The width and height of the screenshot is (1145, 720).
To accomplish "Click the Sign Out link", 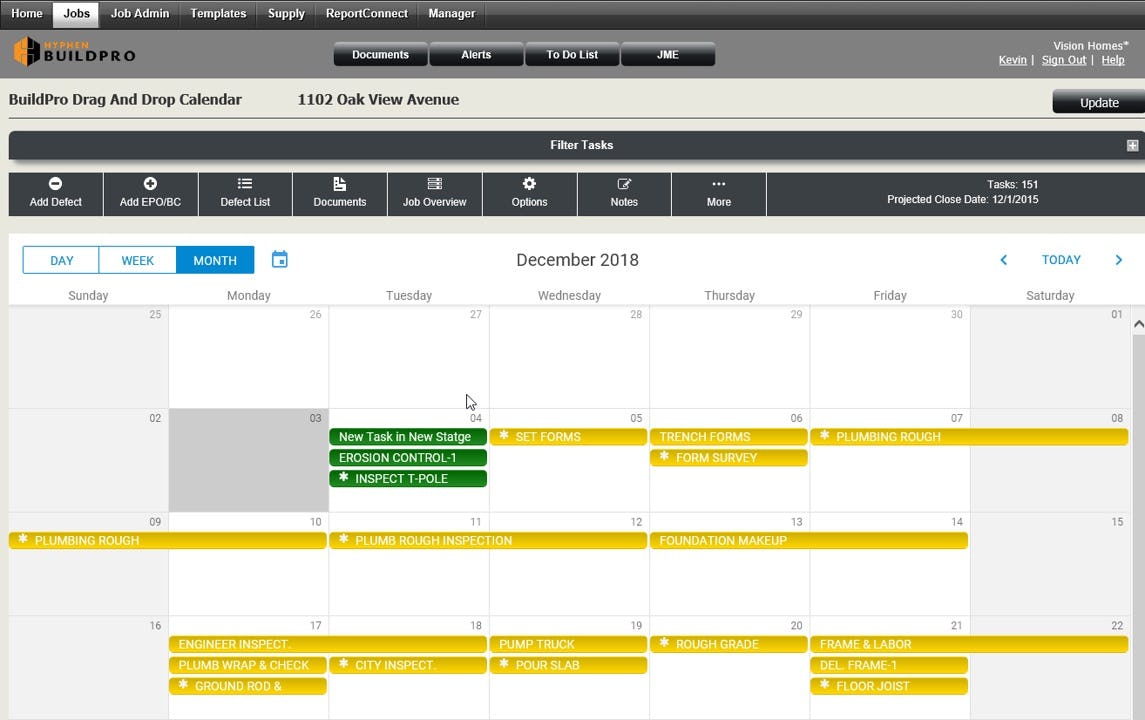I will [x=1063, y=60].
